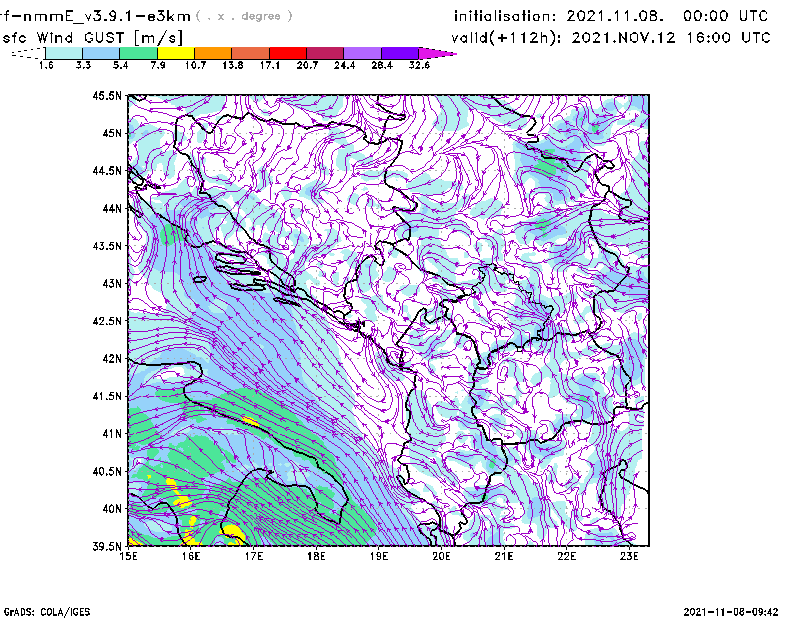Click the legend value 28.4
The image size is (800, 618).
382,65
